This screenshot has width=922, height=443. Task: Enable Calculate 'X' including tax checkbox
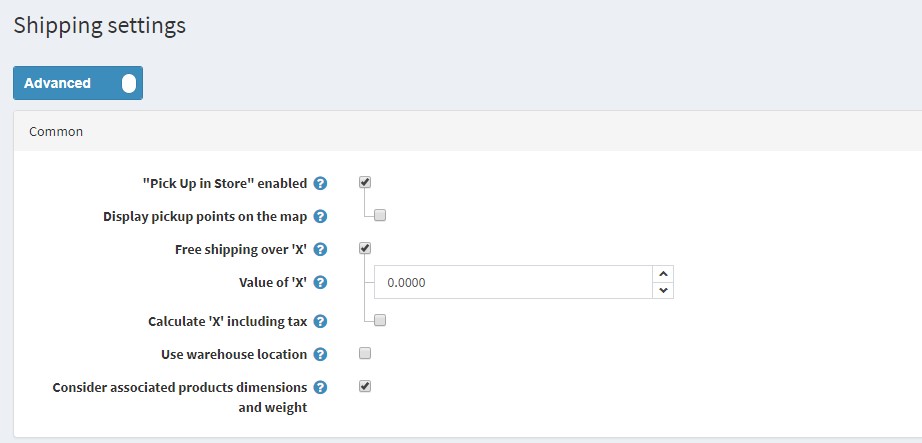click(x=380, y=321)
